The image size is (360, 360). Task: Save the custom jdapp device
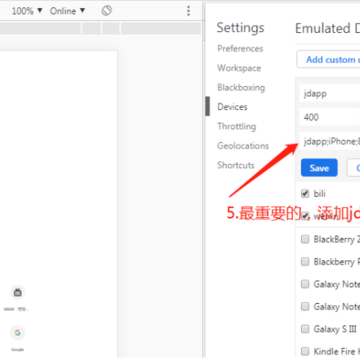click(x=319, y=168)
